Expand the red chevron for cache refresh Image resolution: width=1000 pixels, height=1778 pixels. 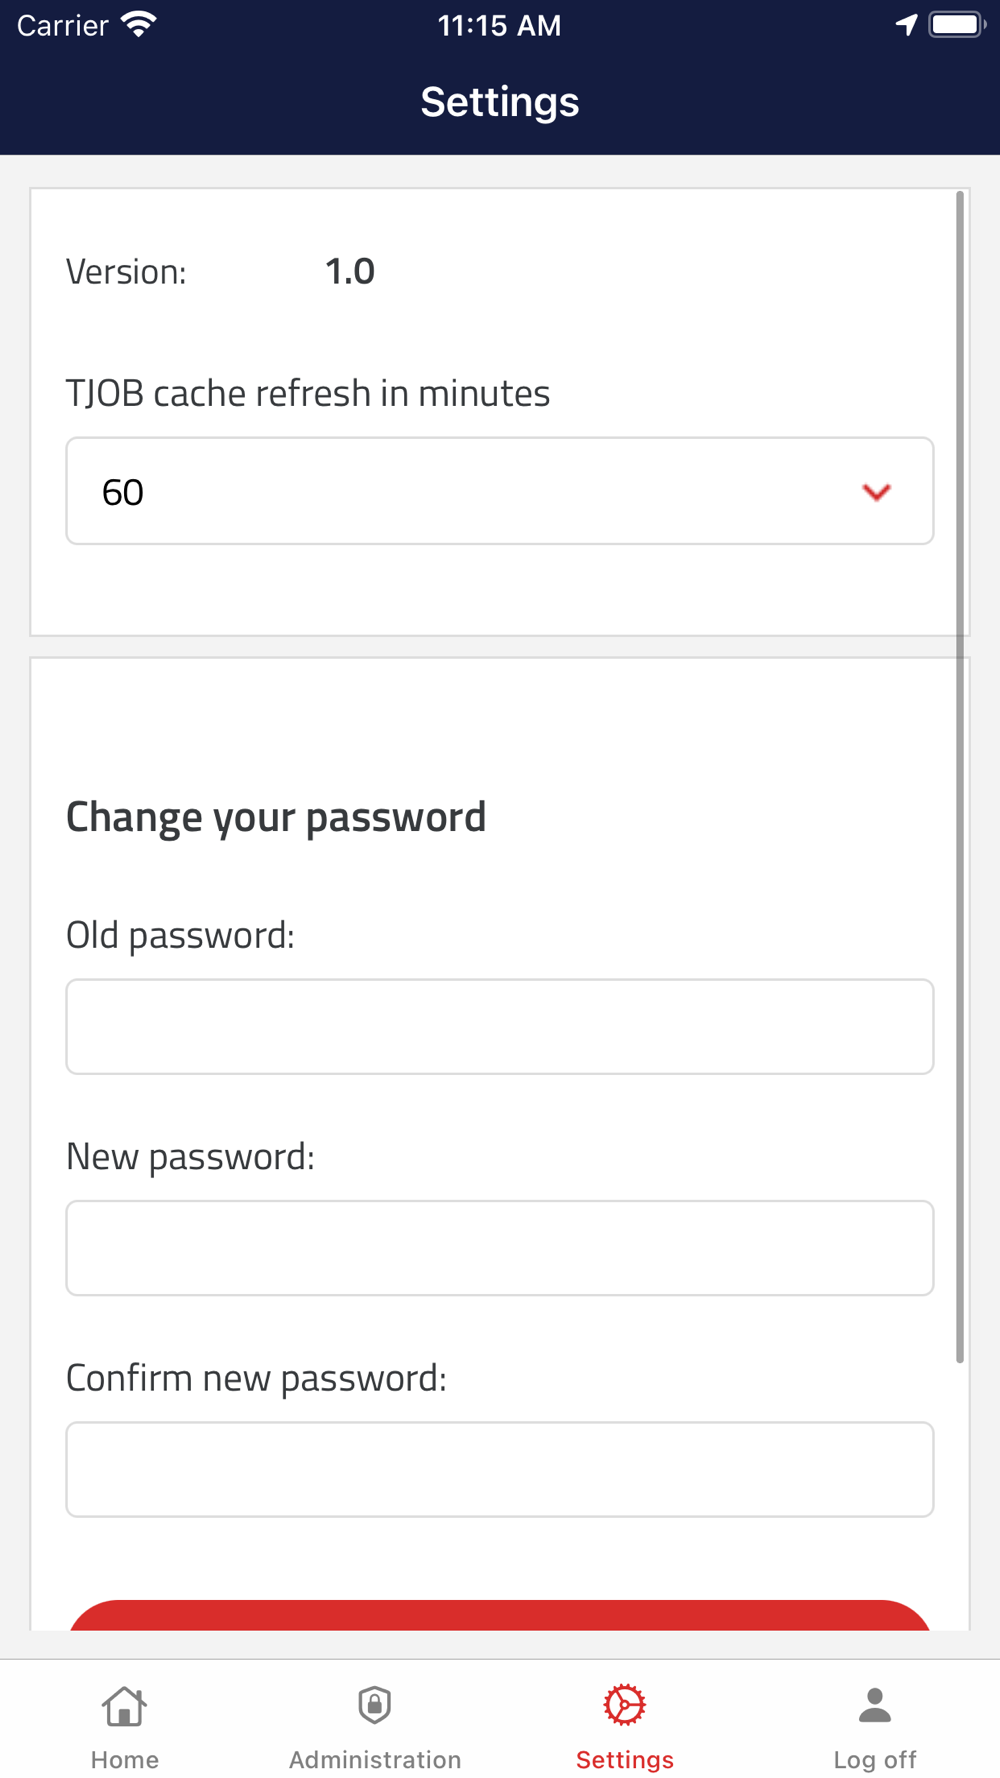pos(877,492)
